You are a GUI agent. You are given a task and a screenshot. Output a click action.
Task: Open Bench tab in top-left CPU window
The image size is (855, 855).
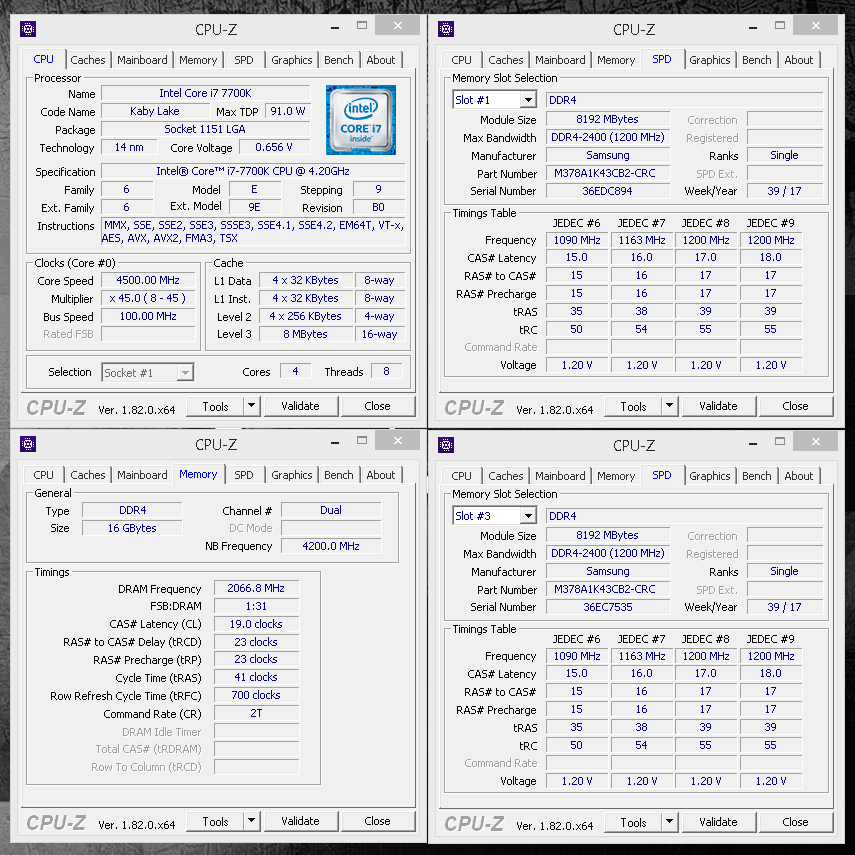[339, 60]
